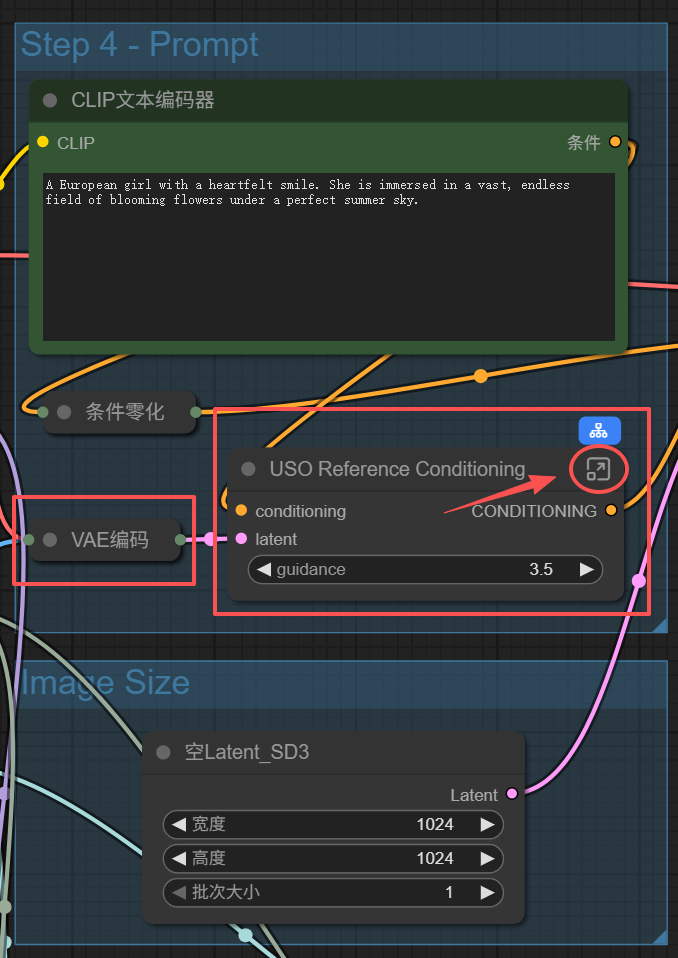Select the USO Reference Conditioning title text
Viewport: 678px width, 958px height.
point(398,469)
